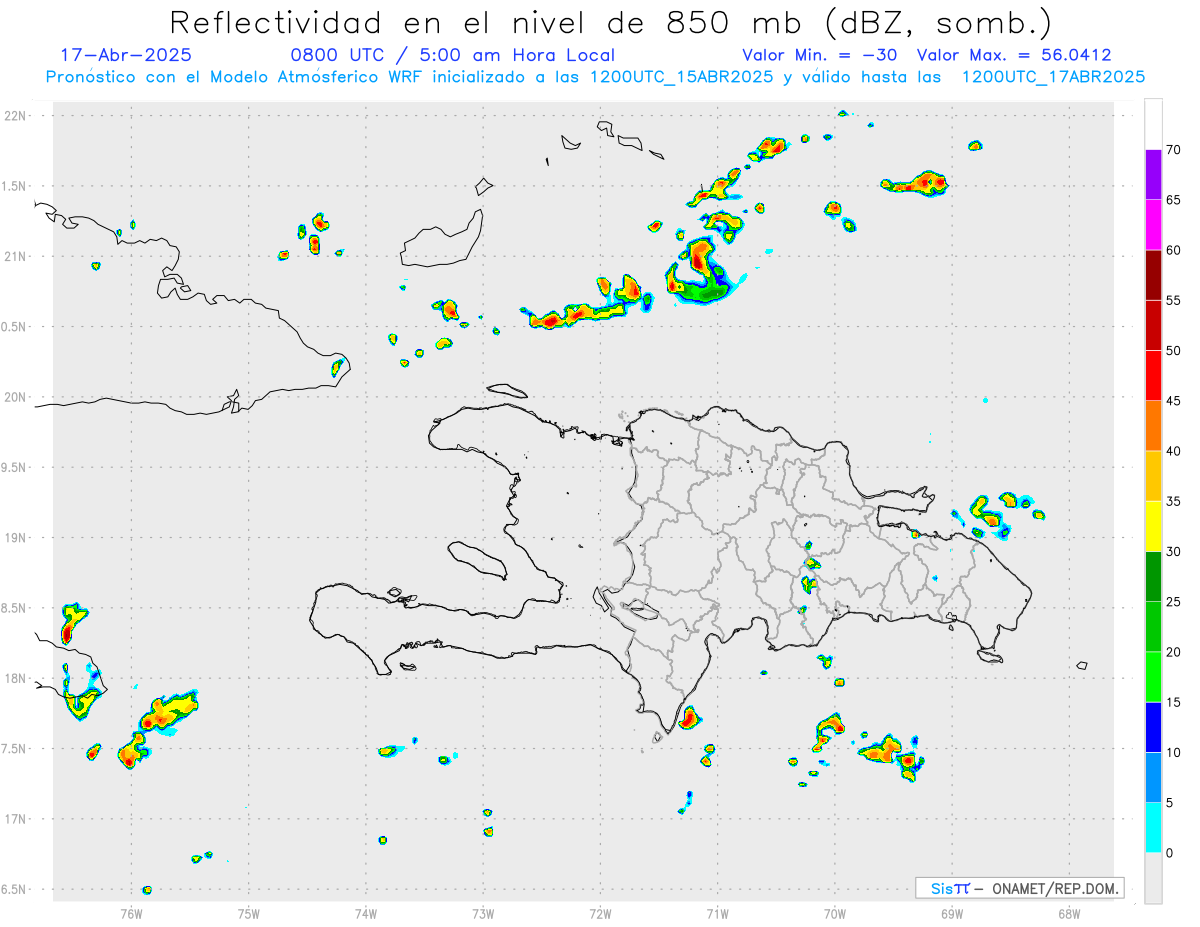The width and height of the screenshot is (1200, 927).
Task: Click the legend value '25'
Action: [x=1174, y=602]
